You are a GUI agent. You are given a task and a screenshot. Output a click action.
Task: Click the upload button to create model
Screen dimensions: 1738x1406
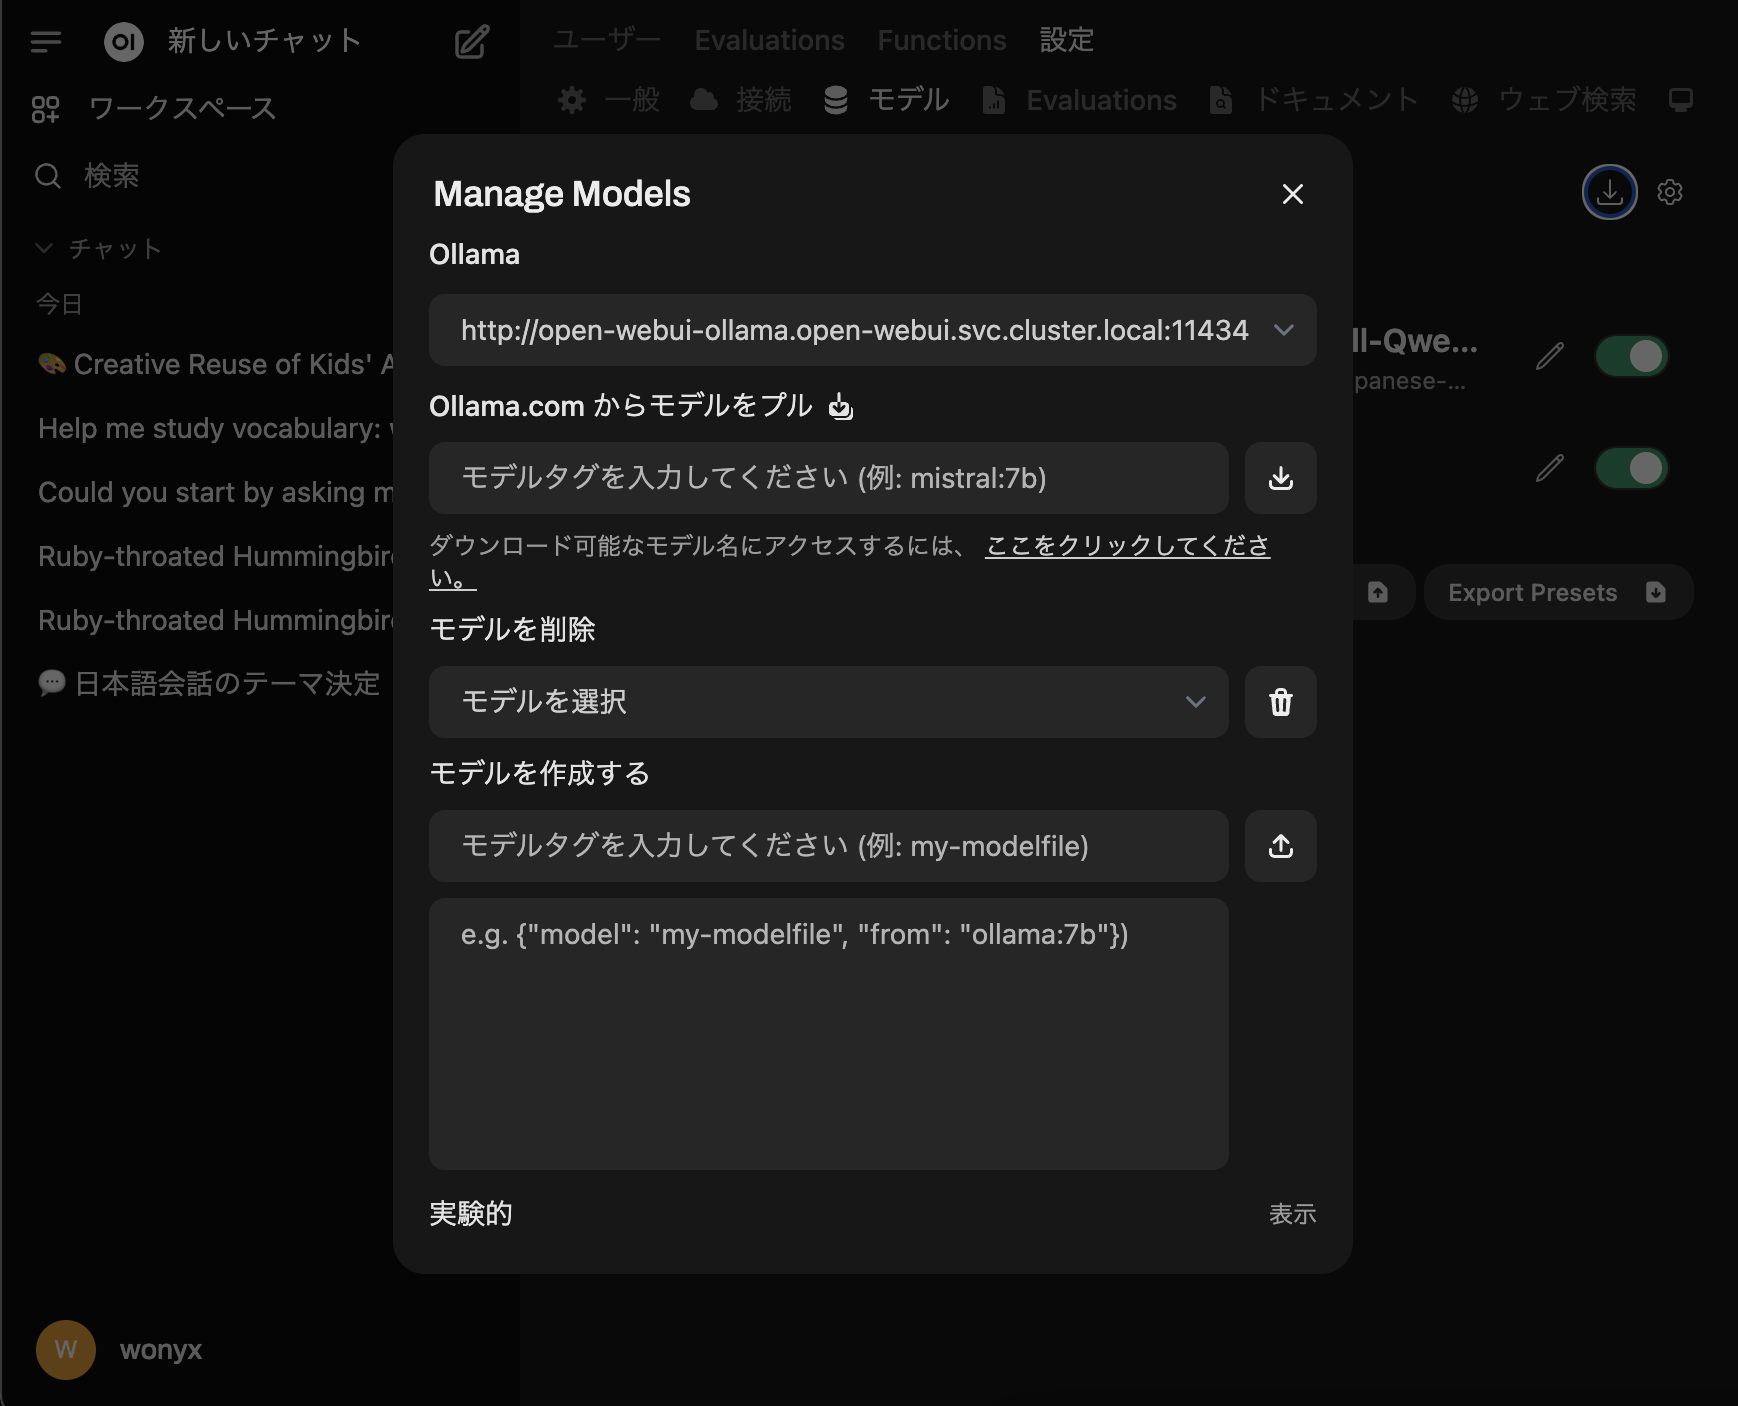pos(1281,846)
